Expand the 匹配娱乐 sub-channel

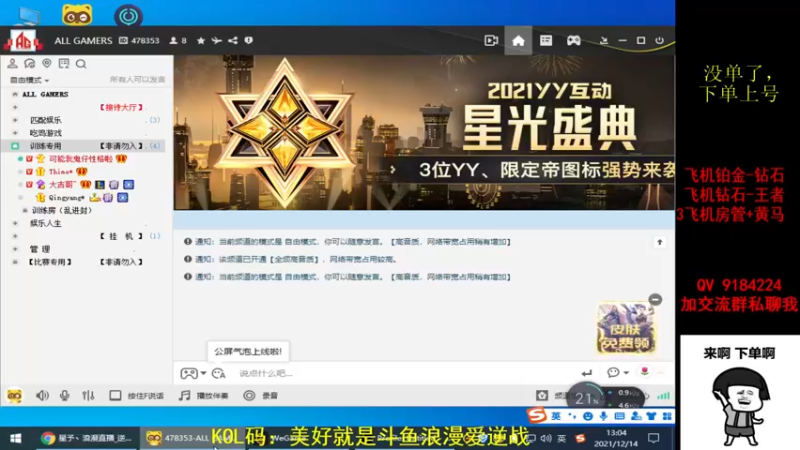coord(15,120)
